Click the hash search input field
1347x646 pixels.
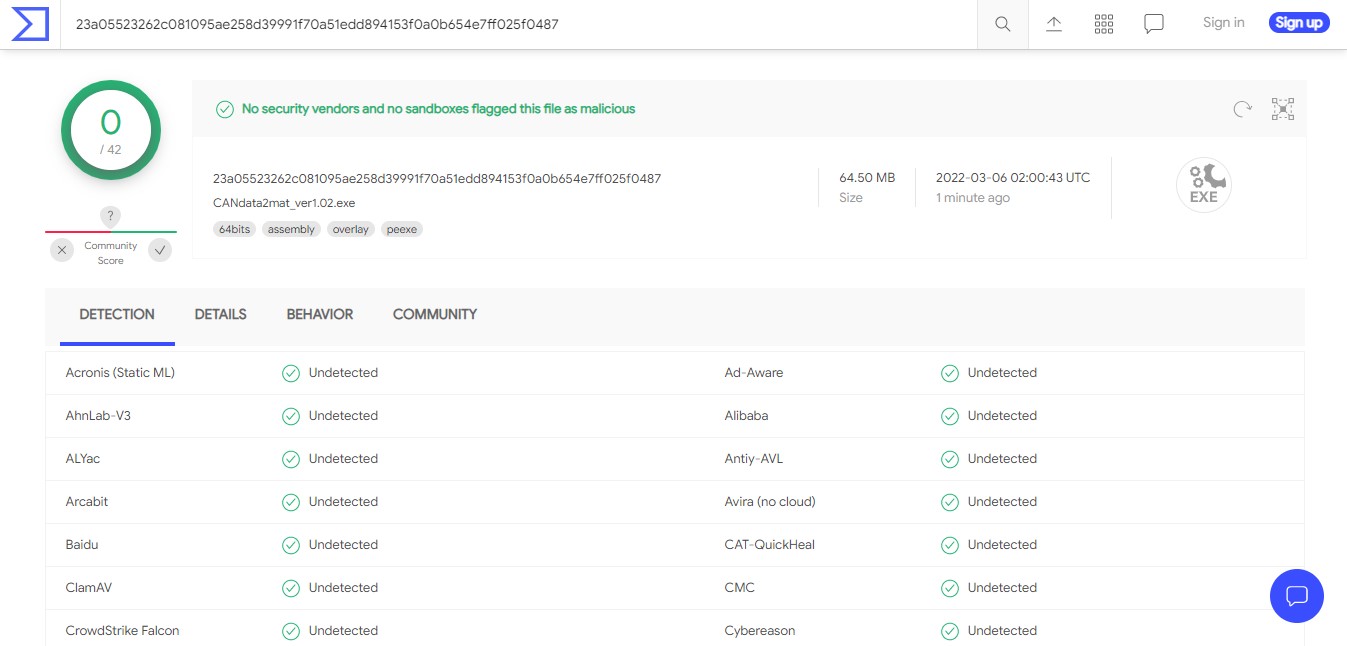click(520, 24)
